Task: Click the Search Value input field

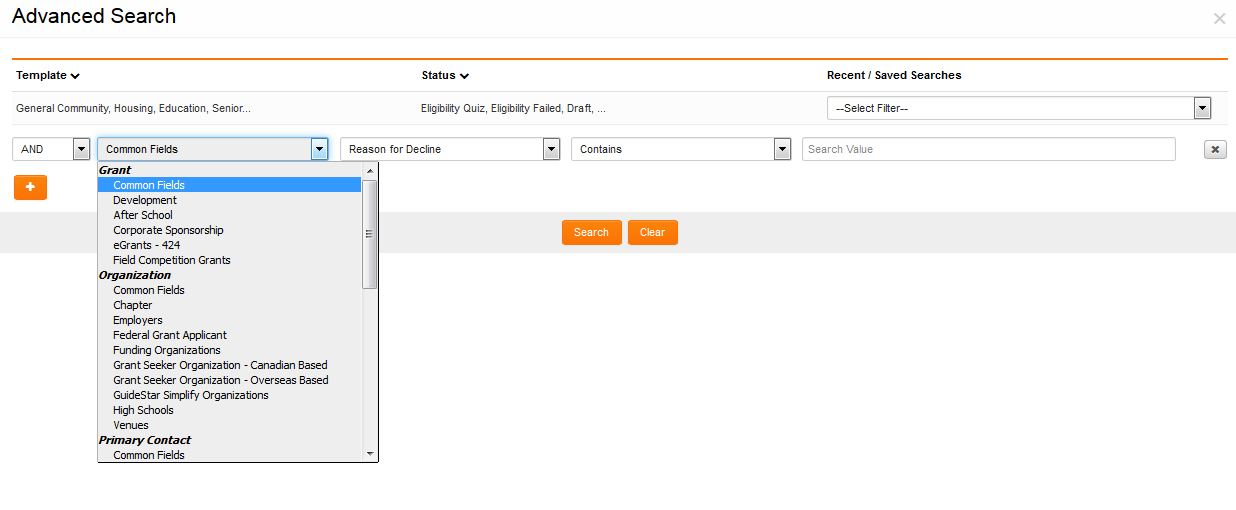Action: 988,149
